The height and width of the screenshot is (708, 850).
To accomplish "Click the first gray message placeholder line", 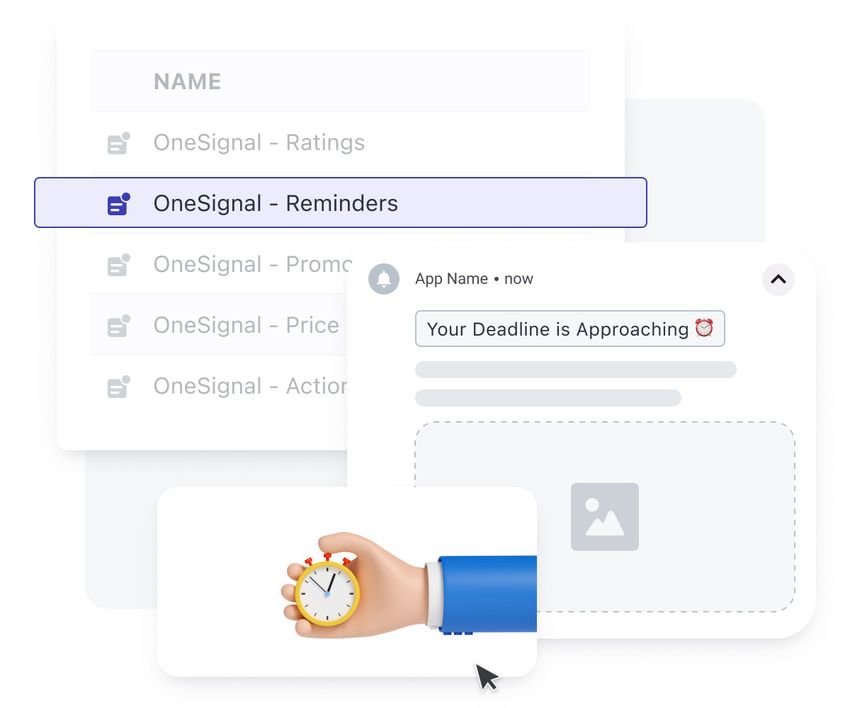I will click(x=576, y=370).
